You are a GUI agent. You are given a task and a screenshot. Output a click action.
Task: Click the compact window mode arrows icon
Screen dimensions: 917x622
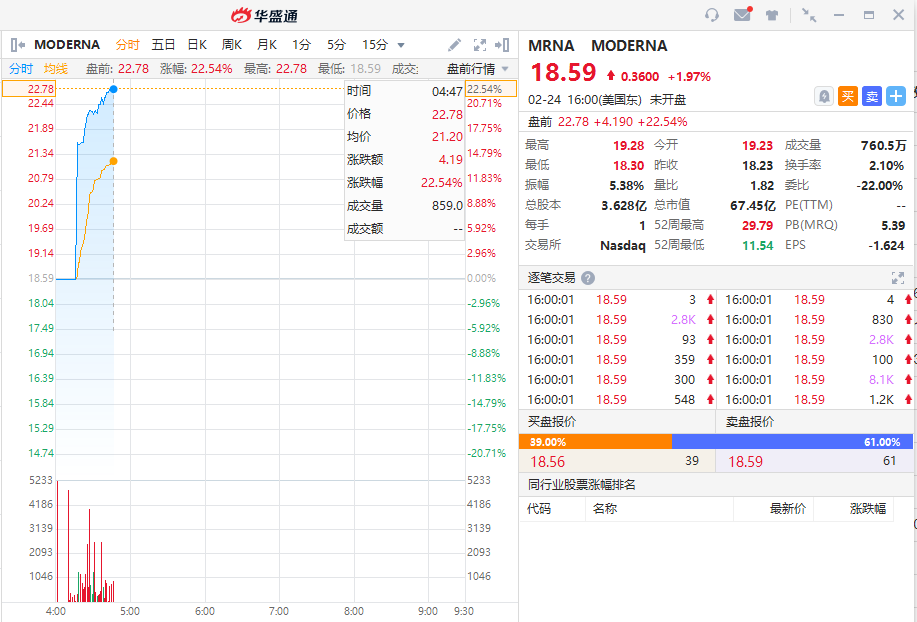809,15
